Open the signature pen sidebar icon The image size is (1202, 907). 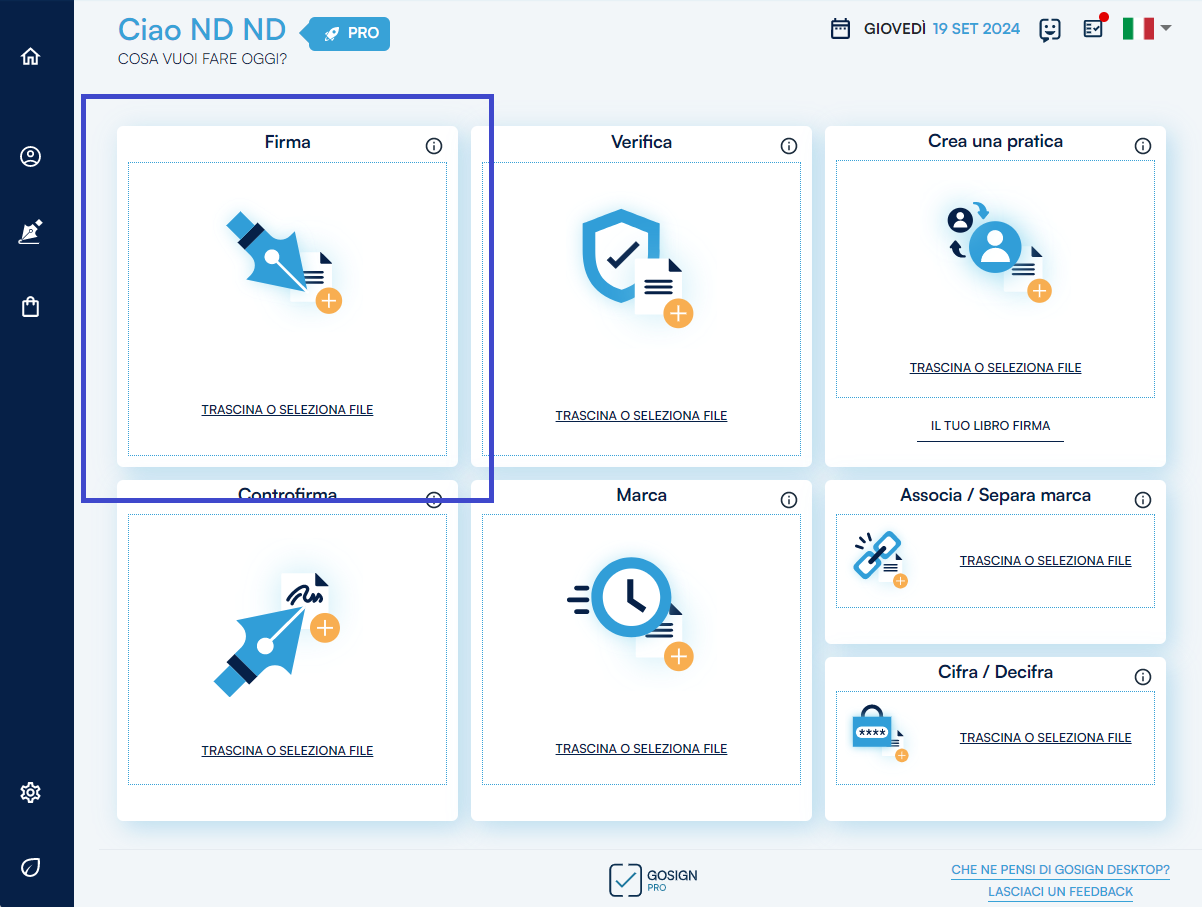pyautogui.click(x=30, y=232)
